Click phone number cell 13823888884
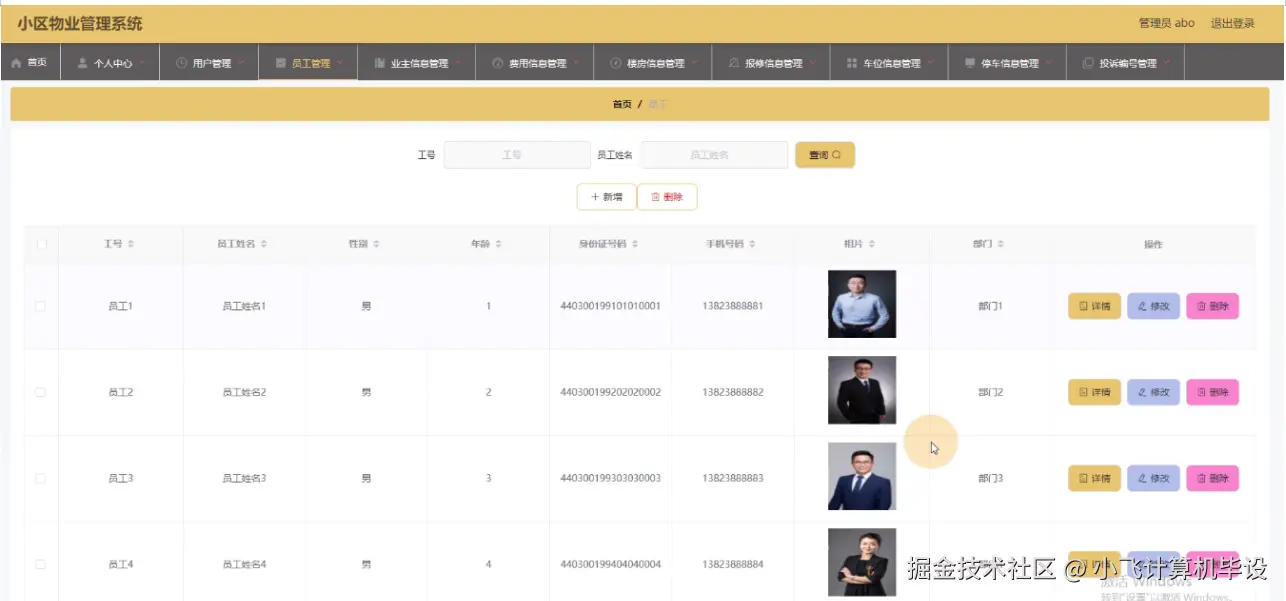 pyautogui.click(x=732, y=564)
